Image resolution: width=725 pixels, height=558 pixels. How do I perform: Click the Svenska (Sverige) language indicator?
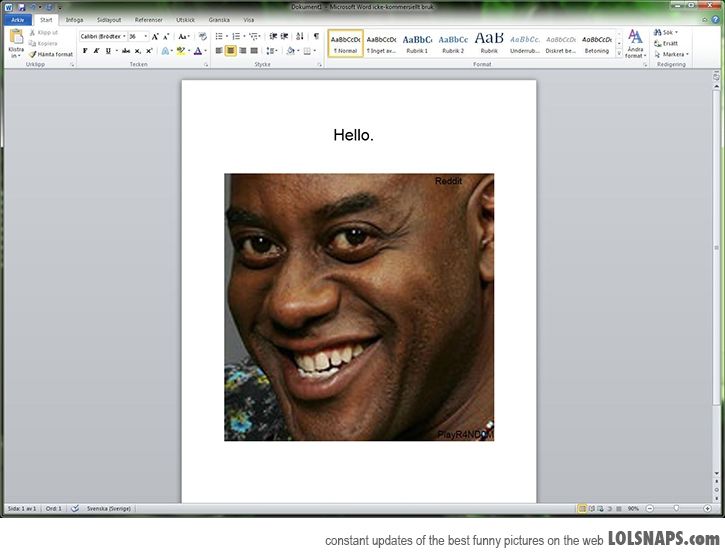(108, 509)
